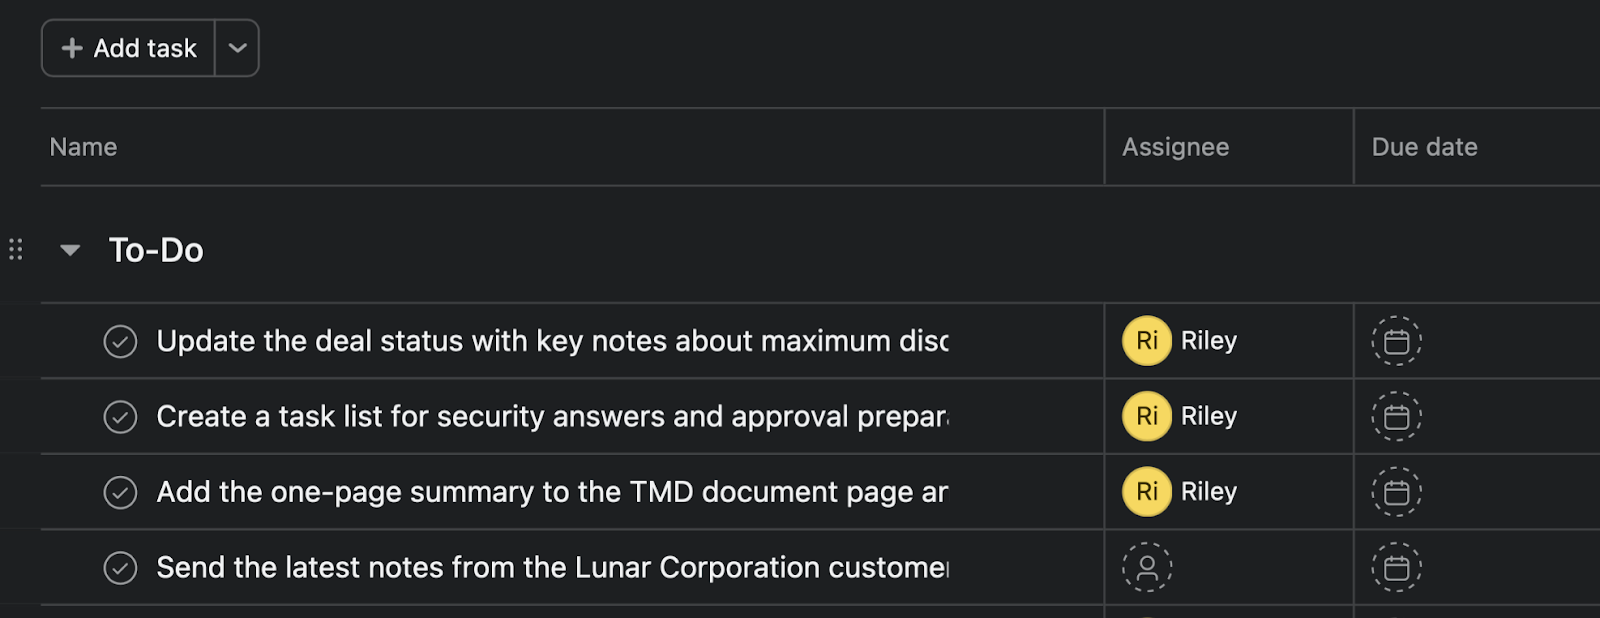Click Riley's avatar on the TMD document task

click(x=1146, y=492)
